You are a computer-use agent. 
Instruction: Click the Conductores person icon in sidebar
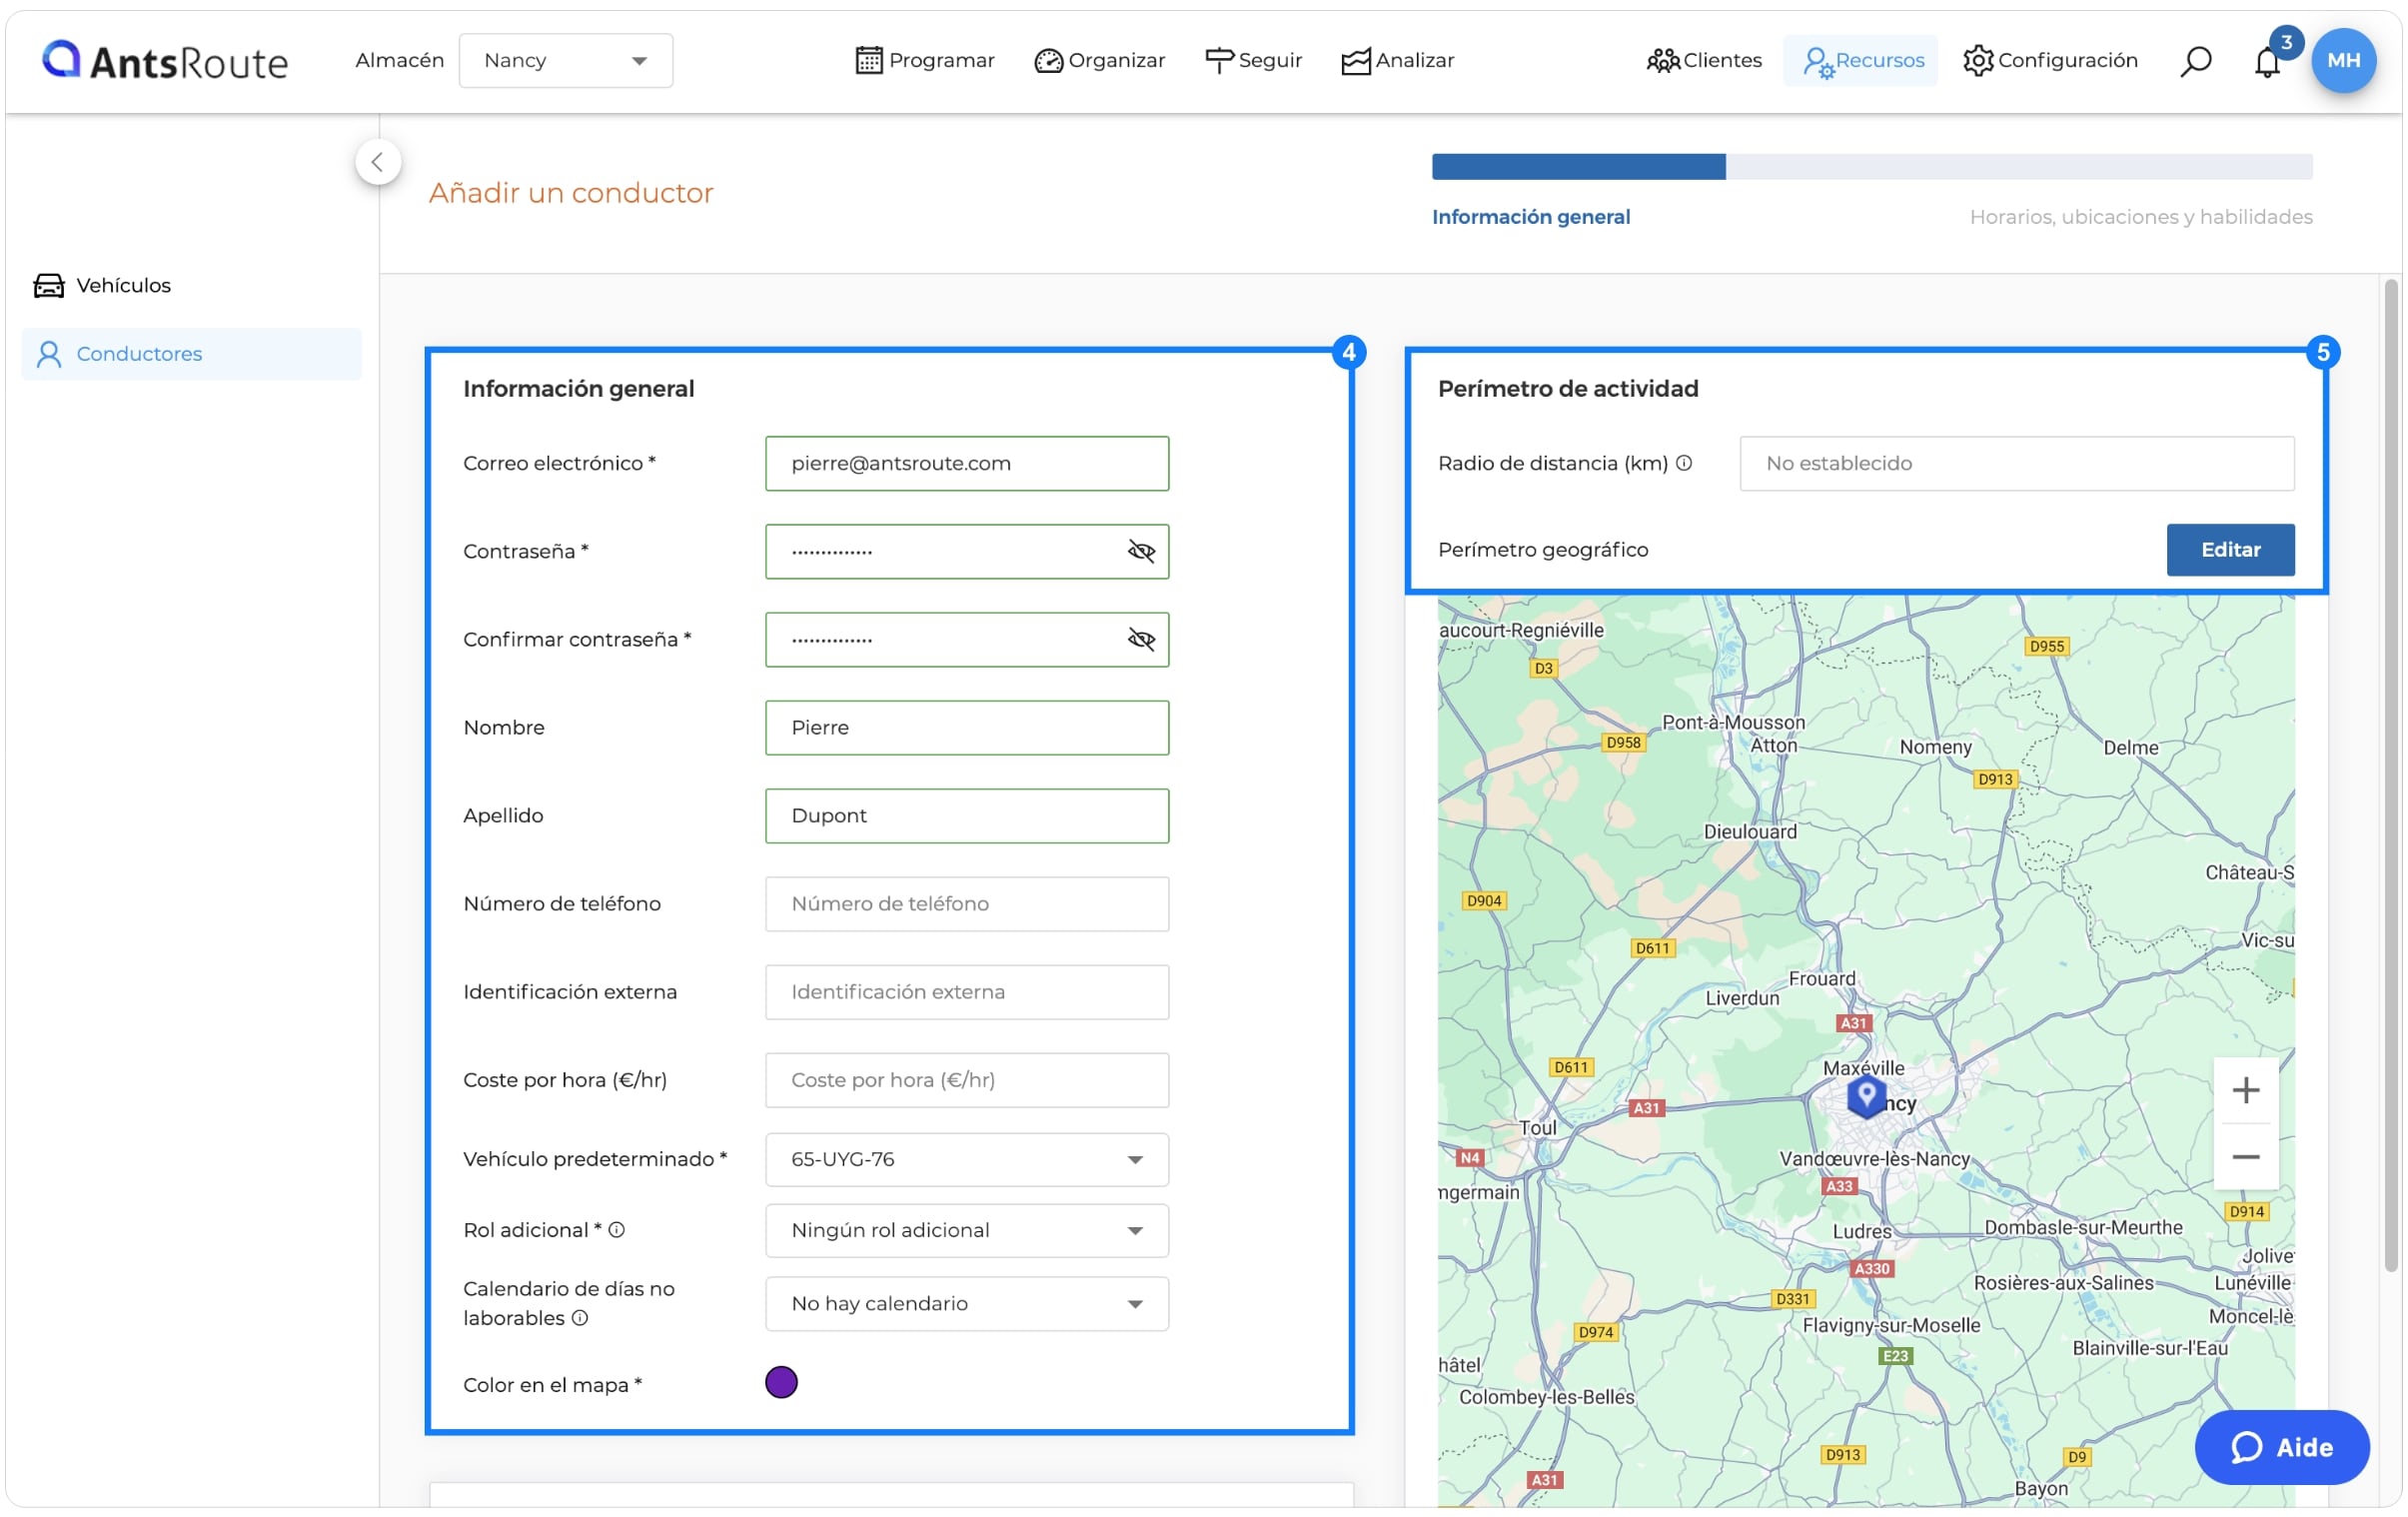pos(49,354)
